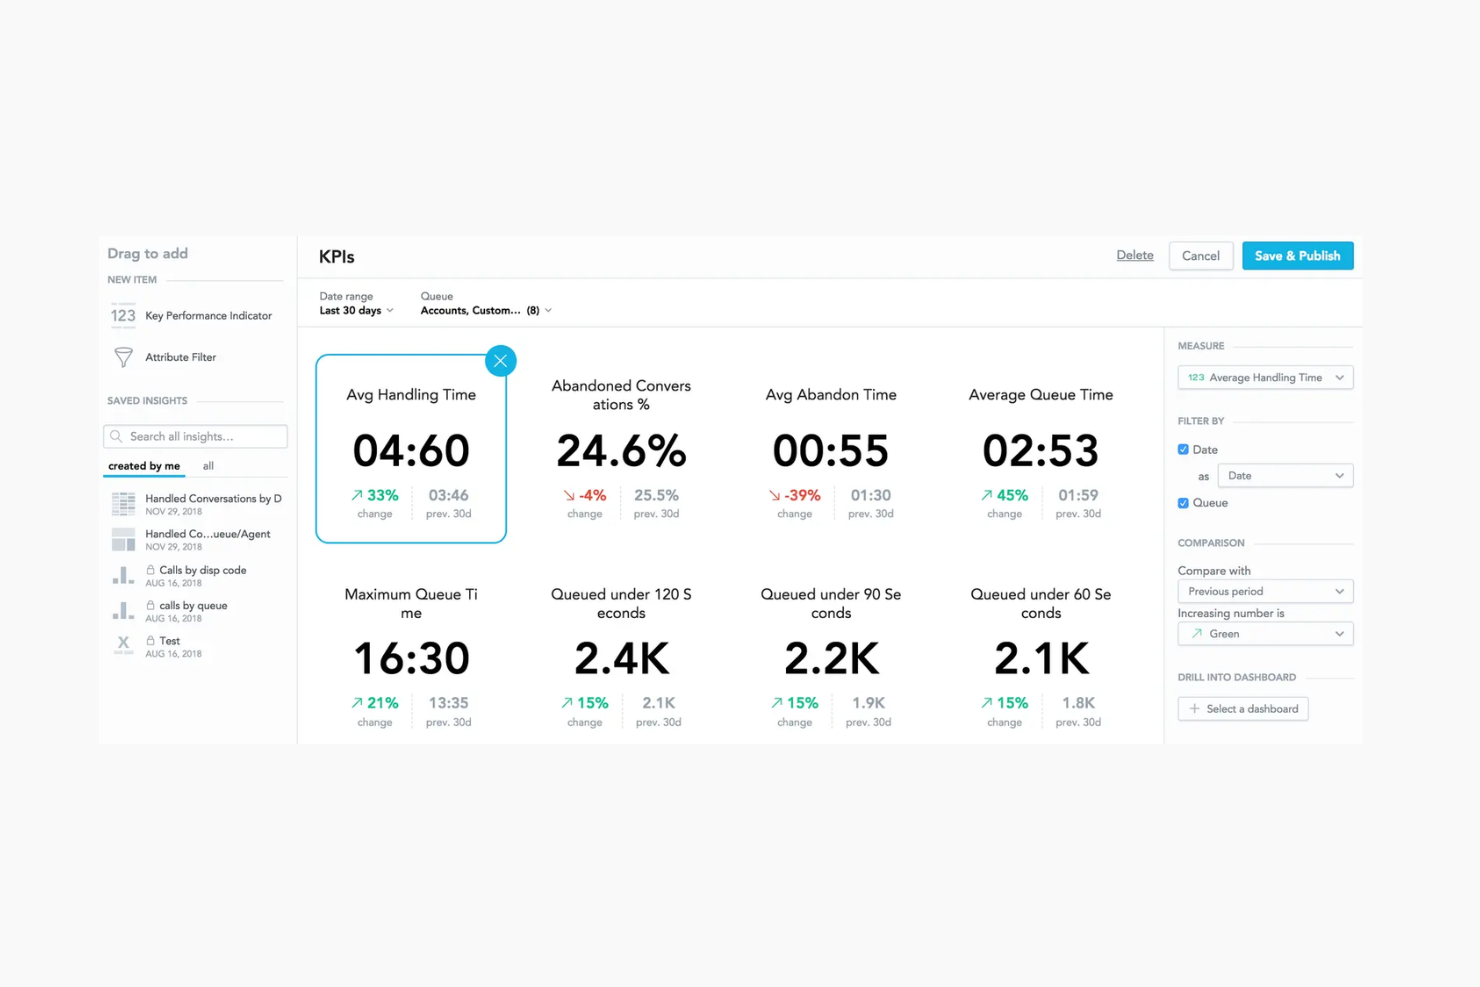Switch to the 'all' insights tab

(x=208, y=466)
